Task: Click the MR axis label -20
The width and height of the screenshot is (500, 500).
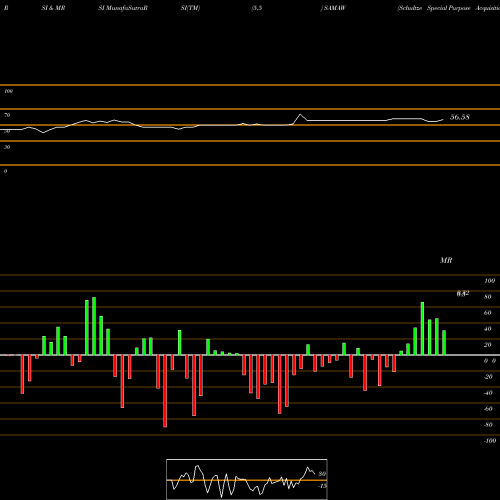Action: pos(488,377)
